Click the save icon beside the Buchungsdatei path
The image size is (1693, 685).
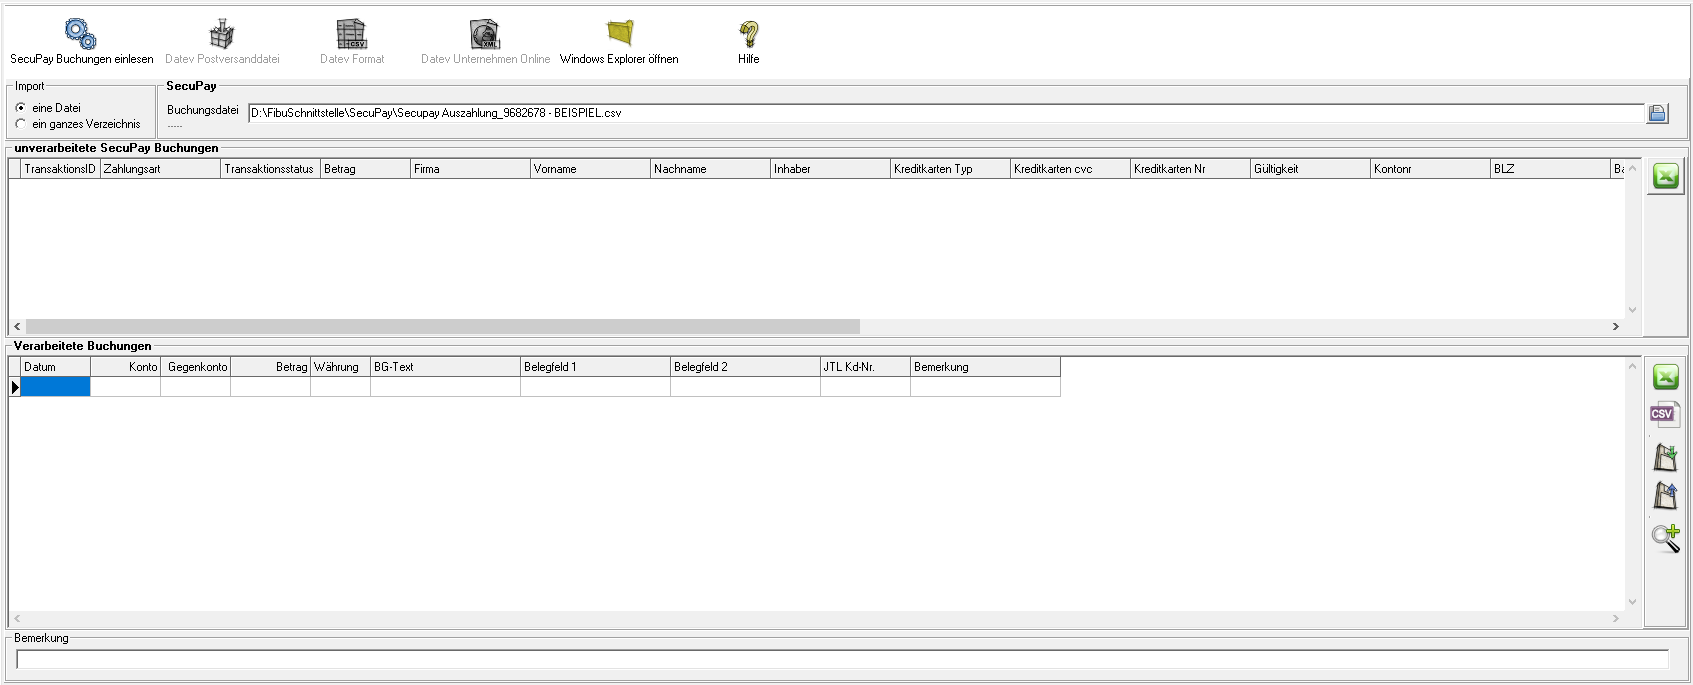pyautogui.click(x=1657, y=113)
